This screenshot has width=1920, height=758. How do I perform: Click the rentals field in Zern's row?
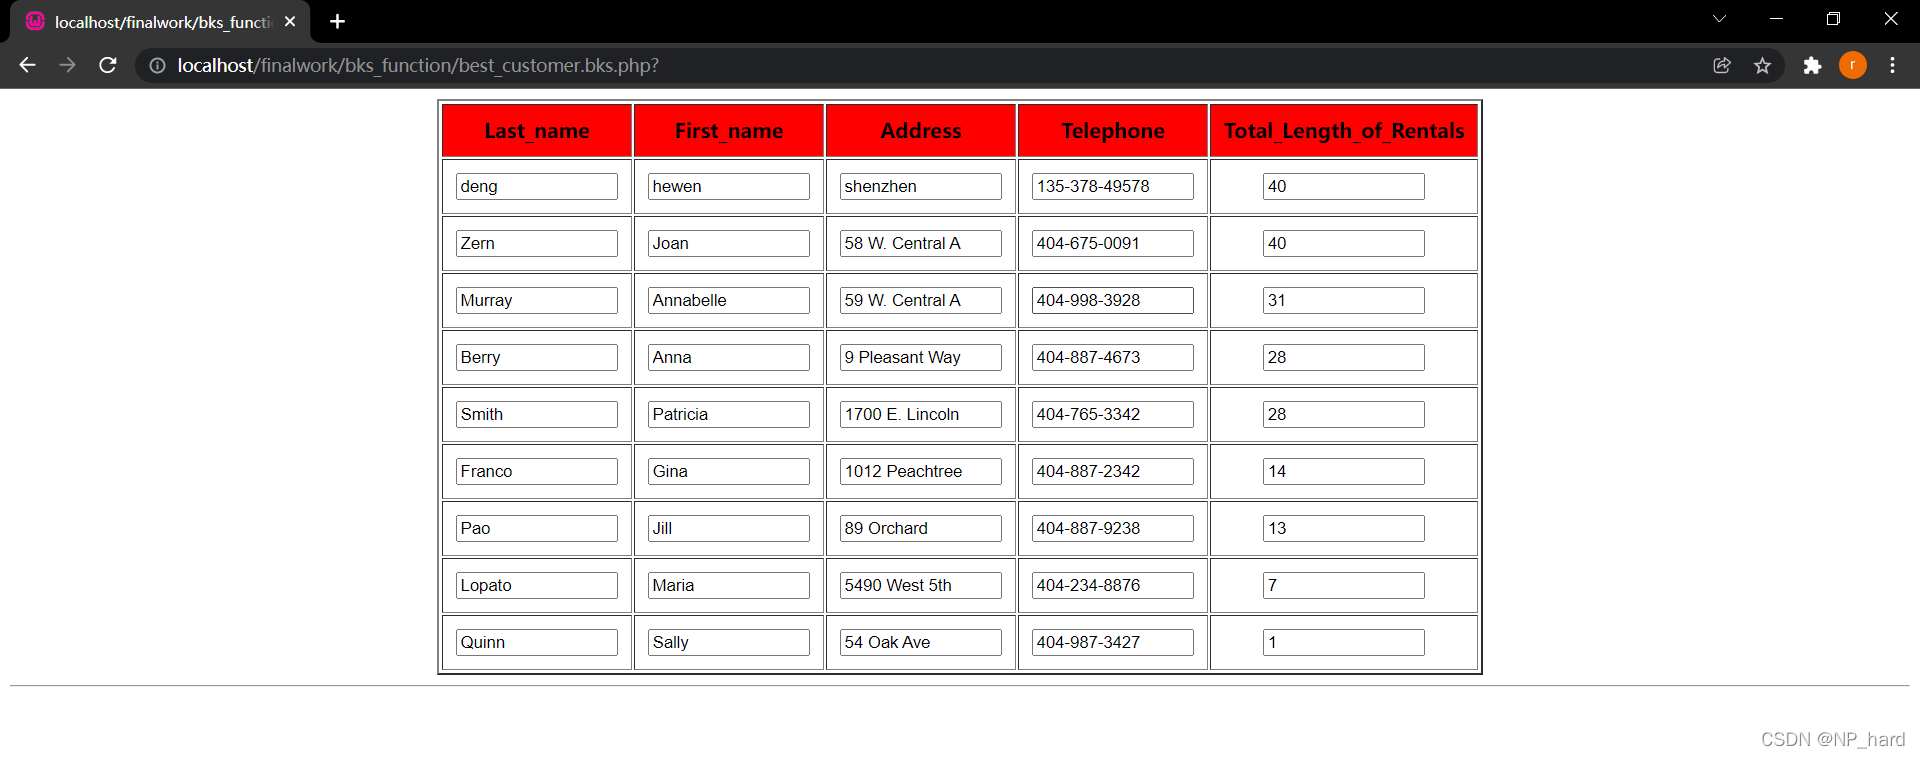pyautogui.click(x=1344, y=243)
